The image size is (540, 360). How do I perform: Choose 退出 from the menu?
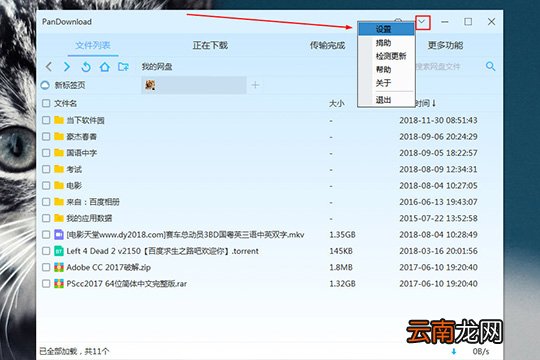point(386,100)
